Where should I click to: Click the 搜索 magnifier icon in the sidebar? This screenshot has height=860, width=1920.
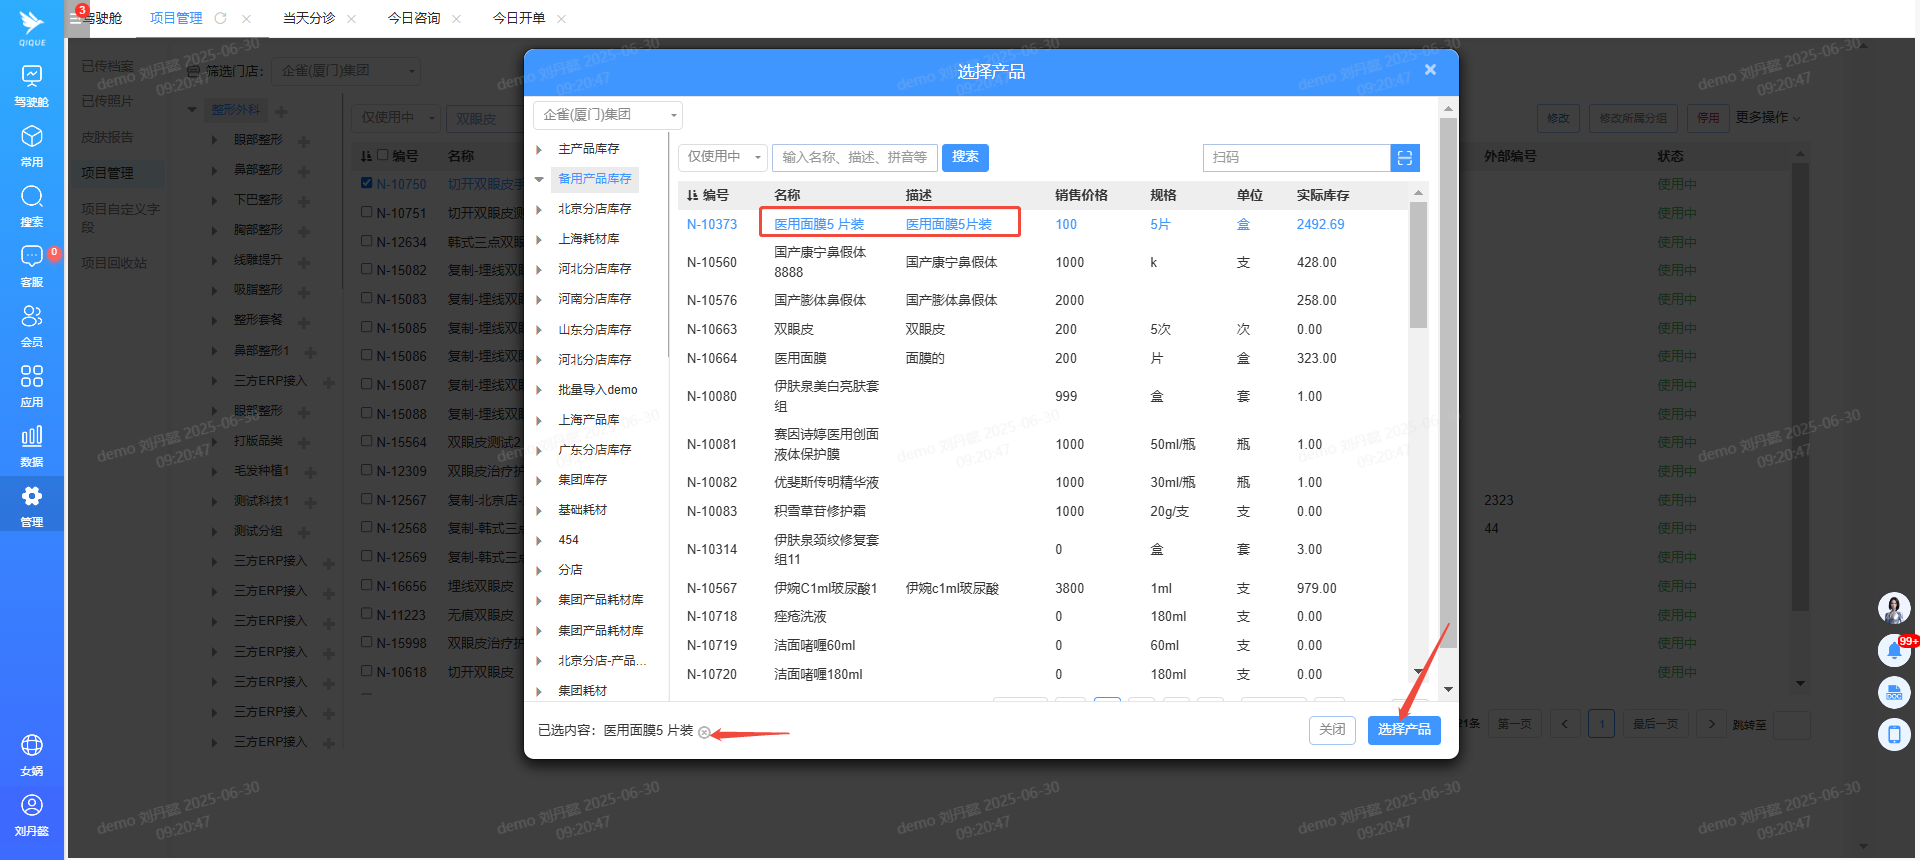(31, 205)
